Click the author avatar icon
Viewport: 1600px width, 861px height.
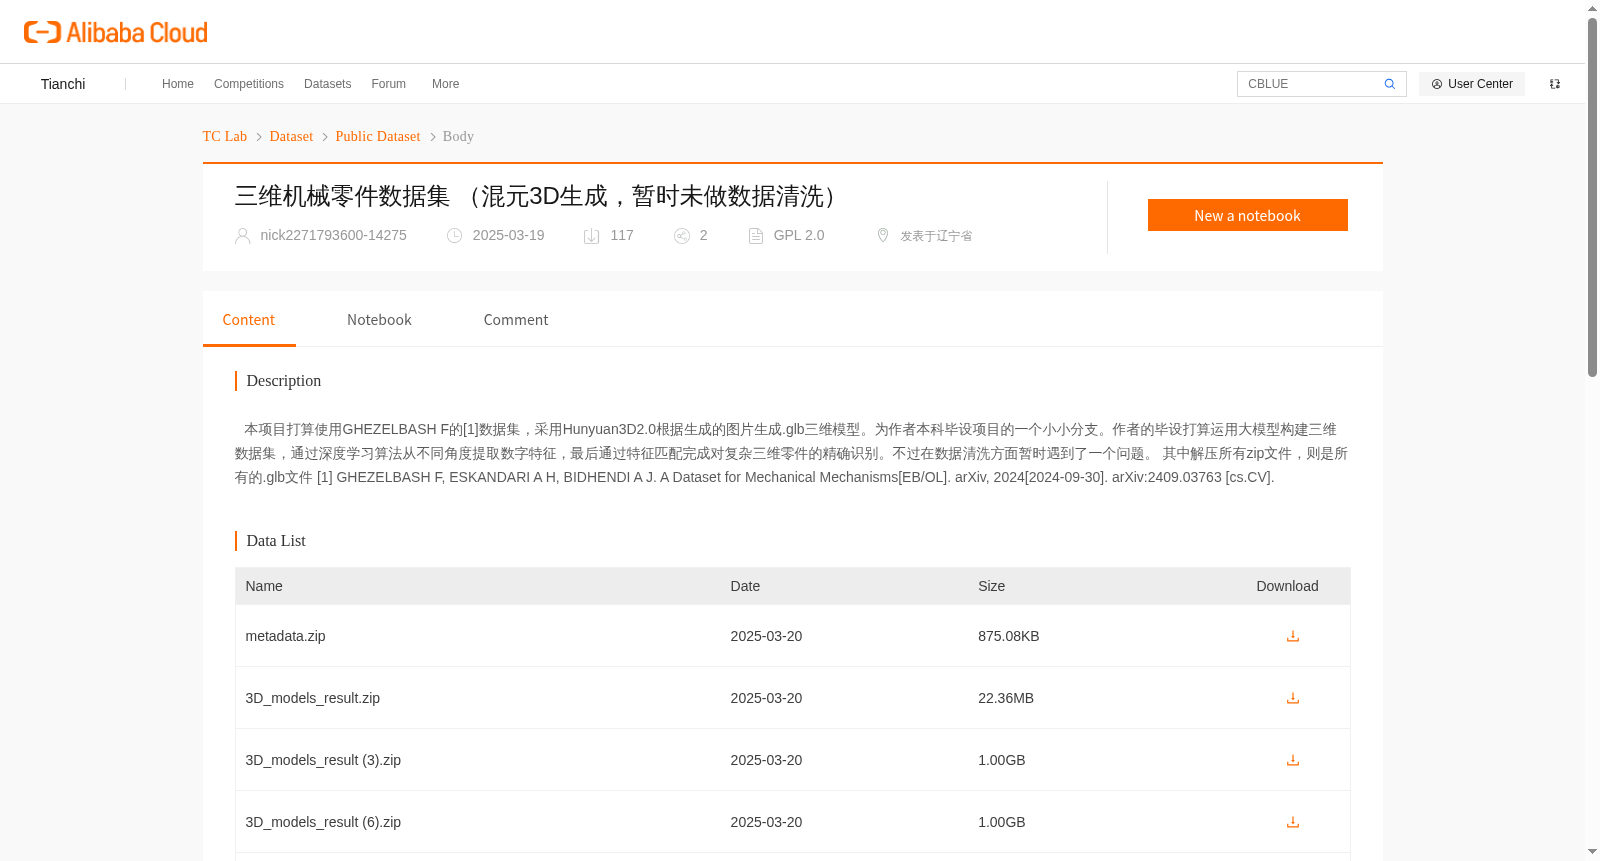[243, 236]
